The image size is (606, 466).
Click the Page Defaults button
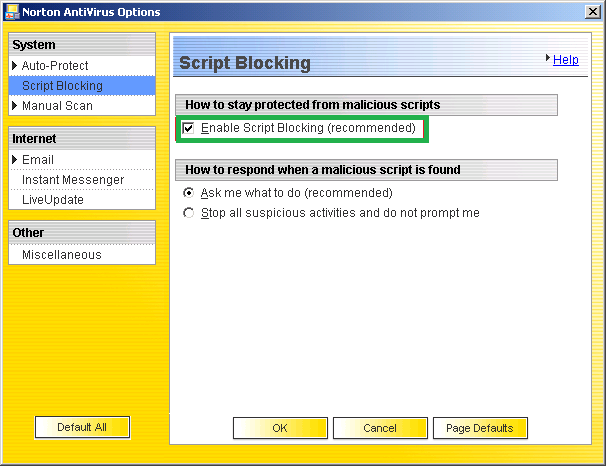(x=480, y=428)
